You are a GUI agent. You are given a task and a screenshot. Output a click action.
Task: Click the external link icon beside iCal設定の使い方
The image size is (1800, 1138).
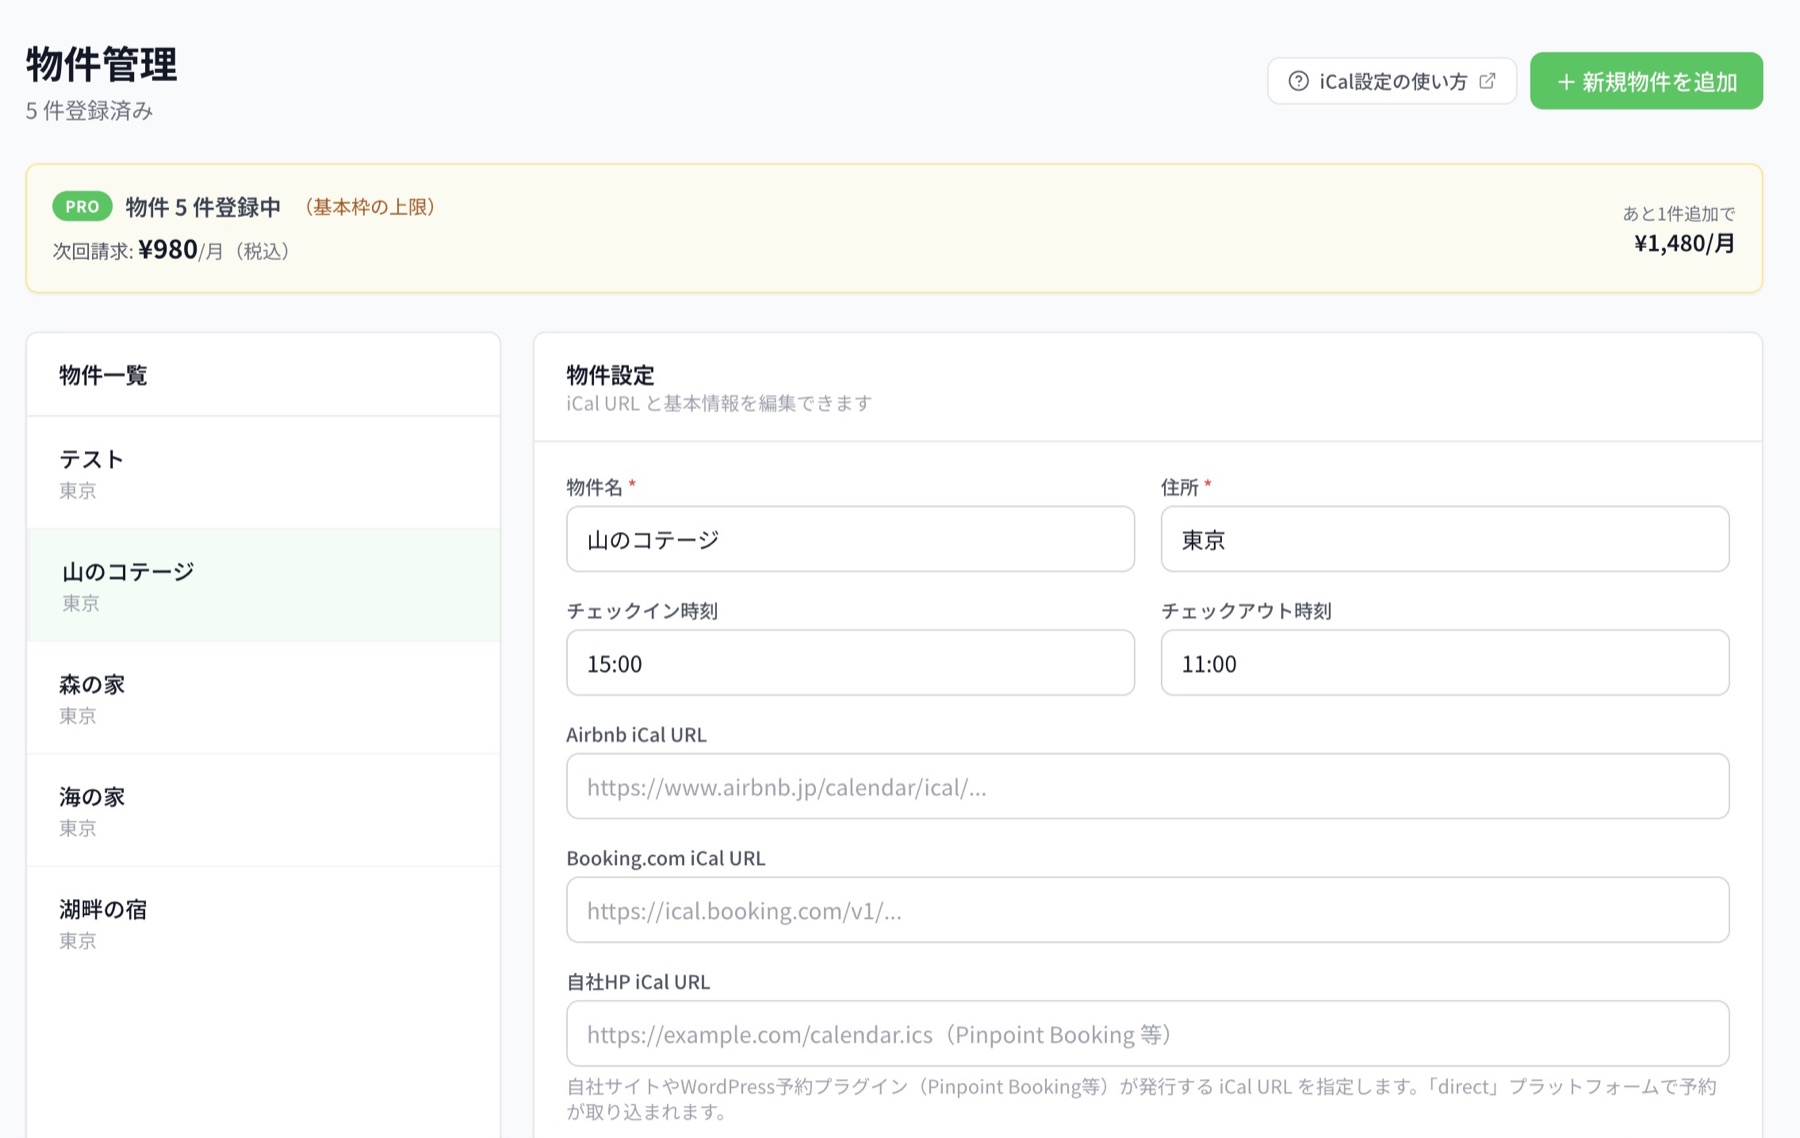pyautogui.click(x=1487, y=81)
